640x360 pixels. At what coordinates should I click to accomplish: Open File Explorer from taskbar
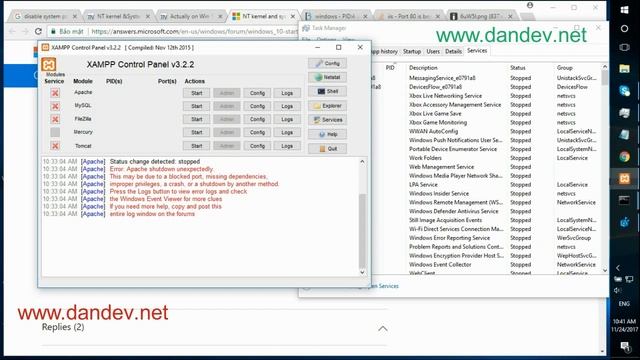(x=624, y=69)
